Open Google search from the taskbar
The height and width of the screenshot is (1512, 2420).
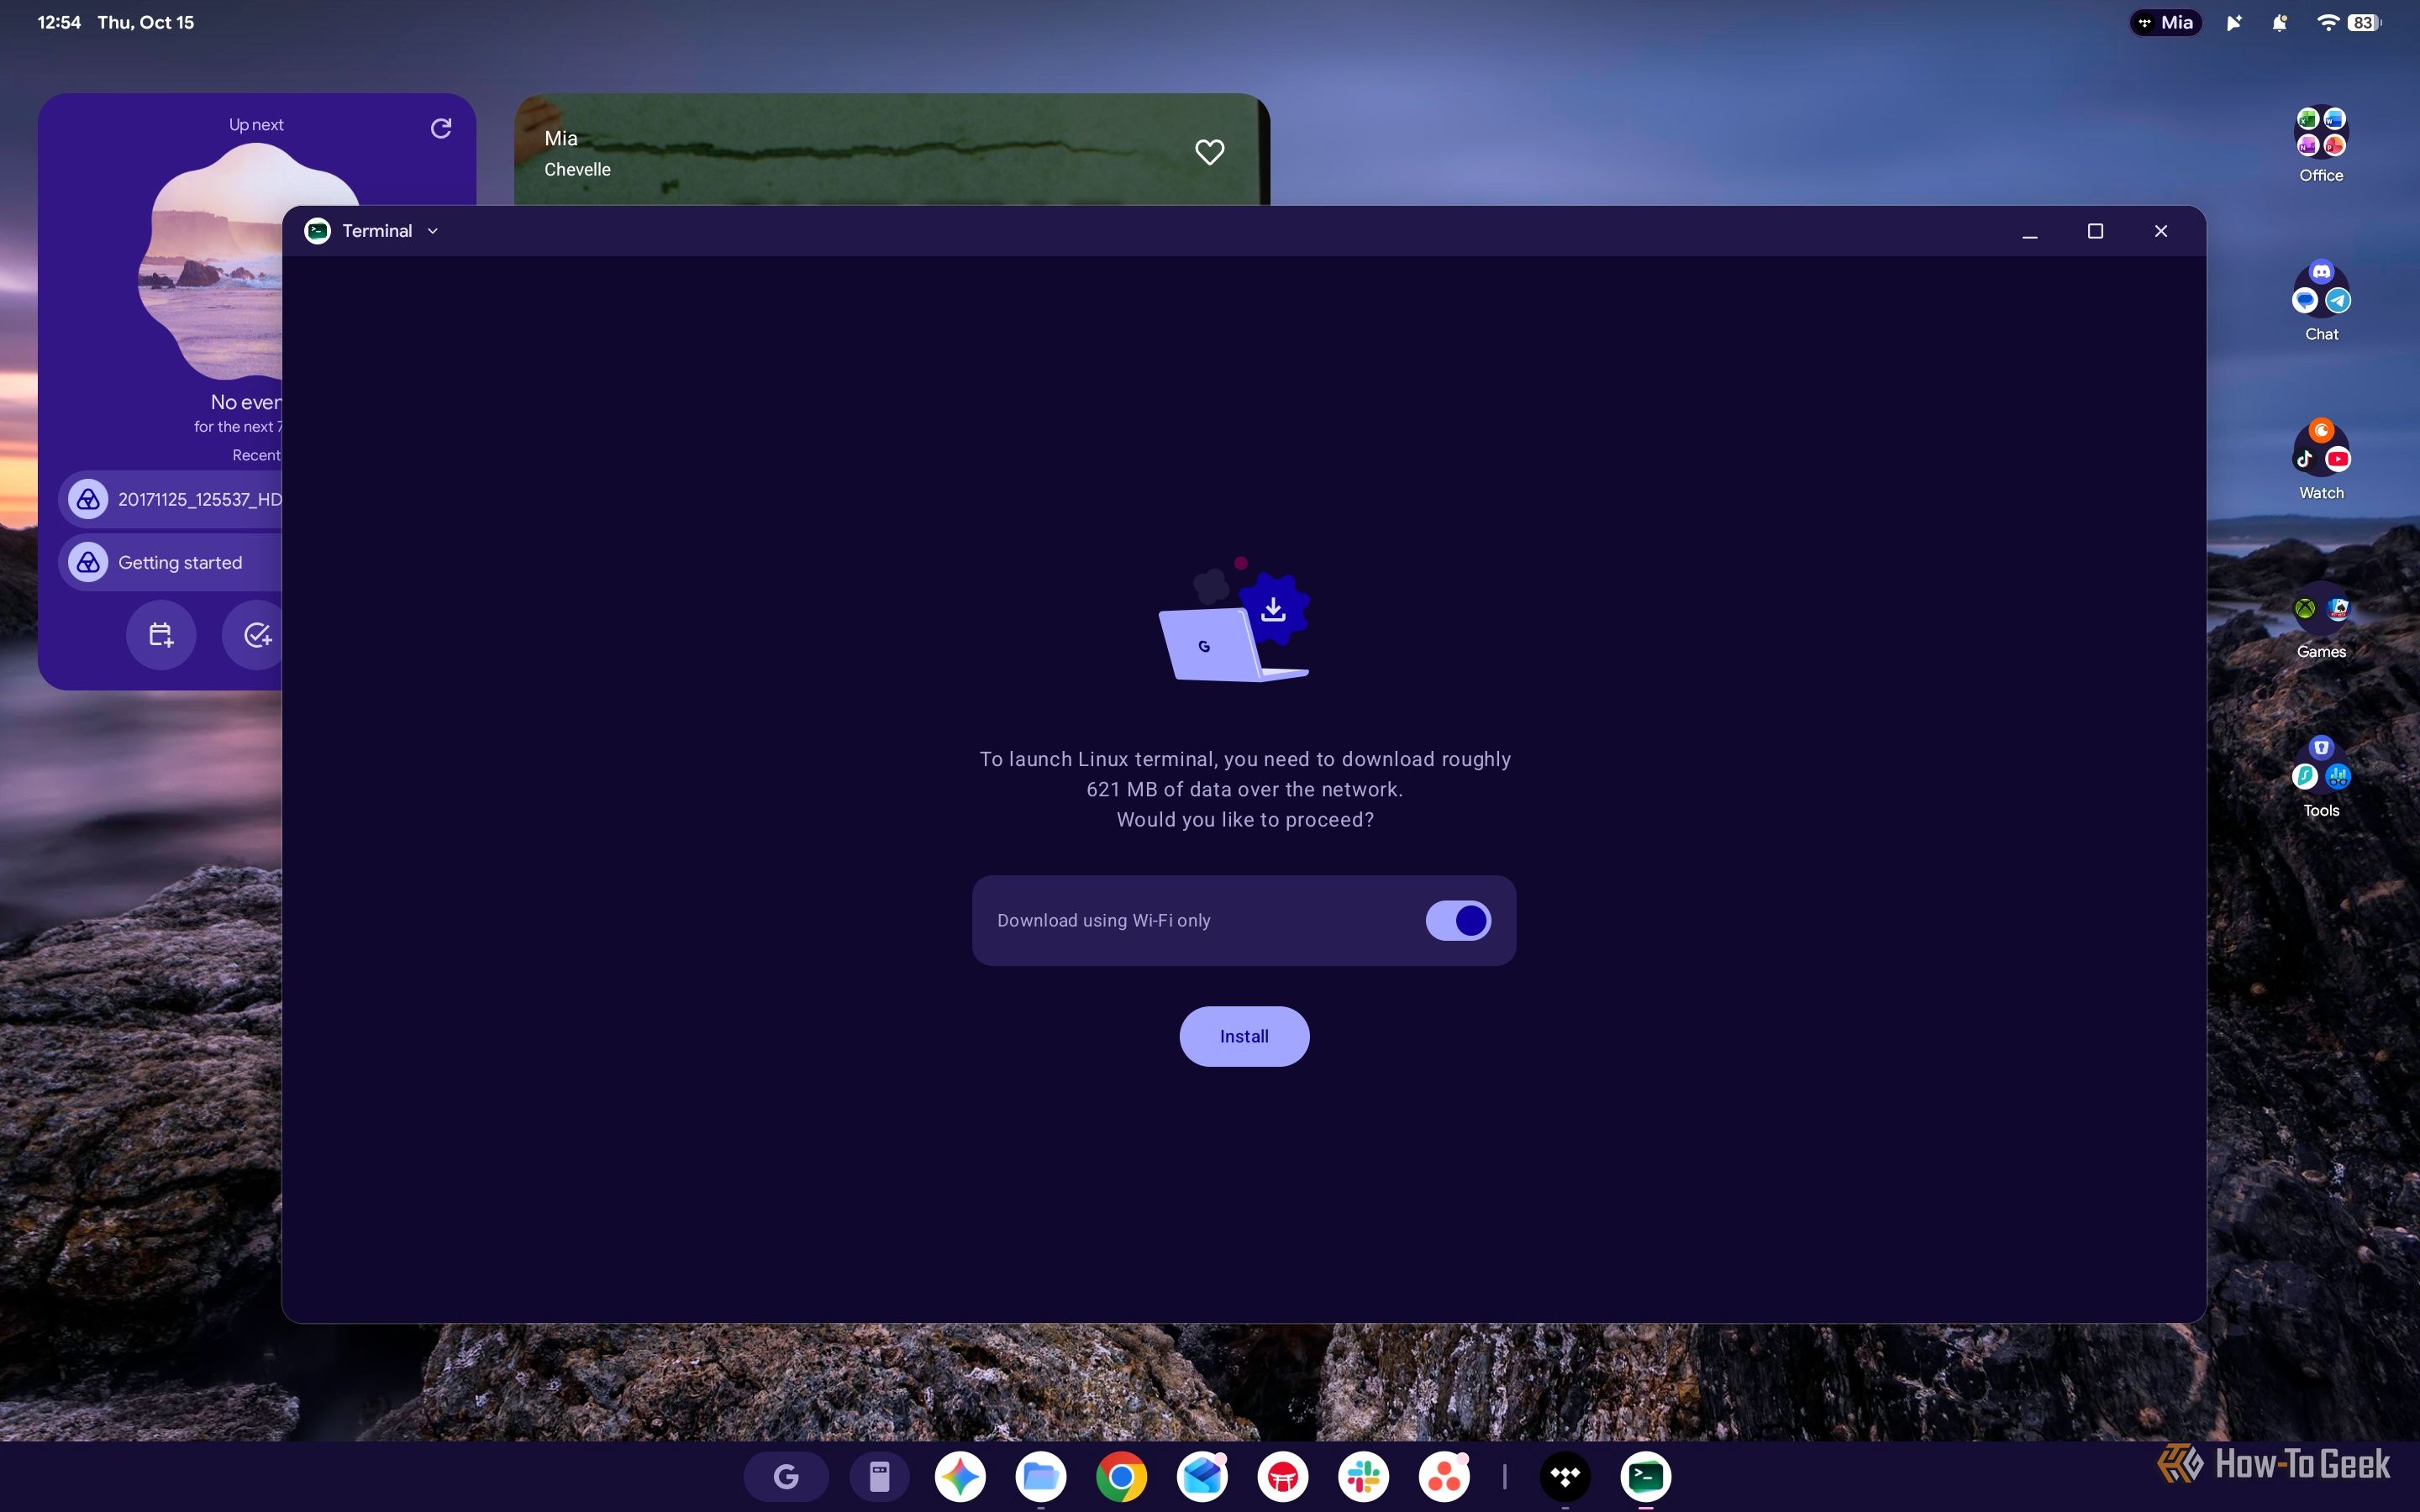[x=786, y=1476]
